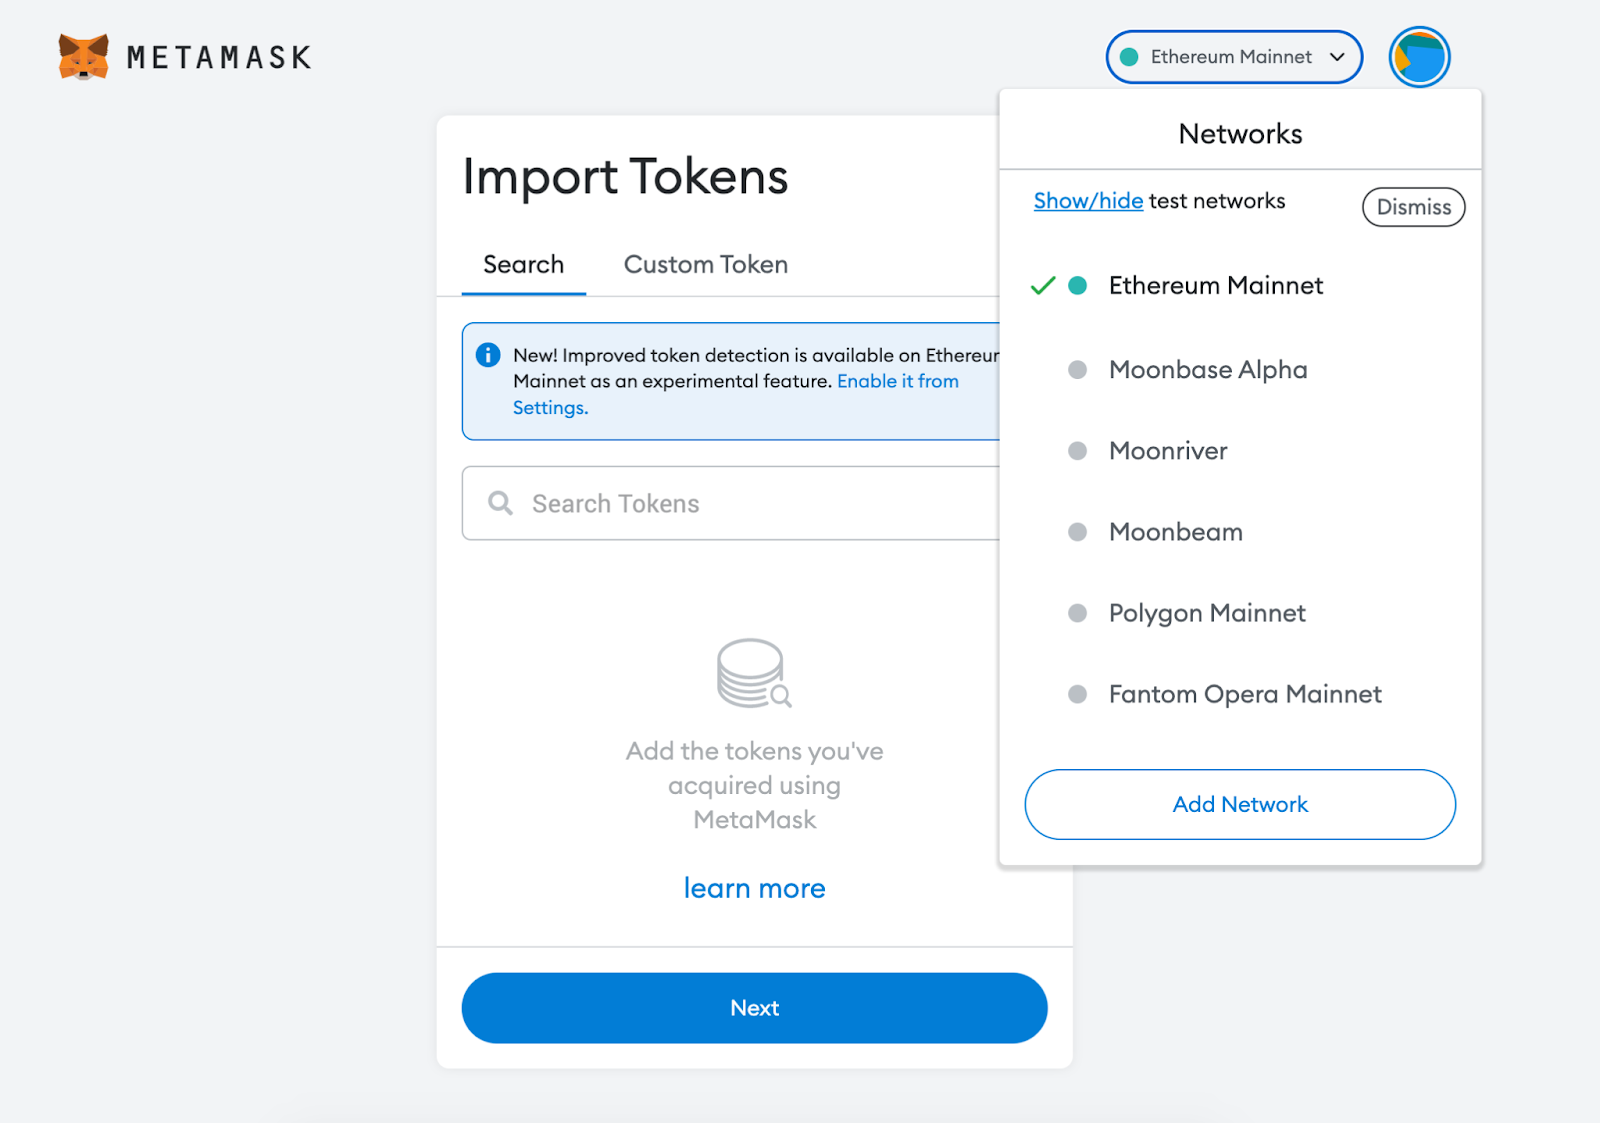Switch to the Custom Token tab

(x=706, y=265)
